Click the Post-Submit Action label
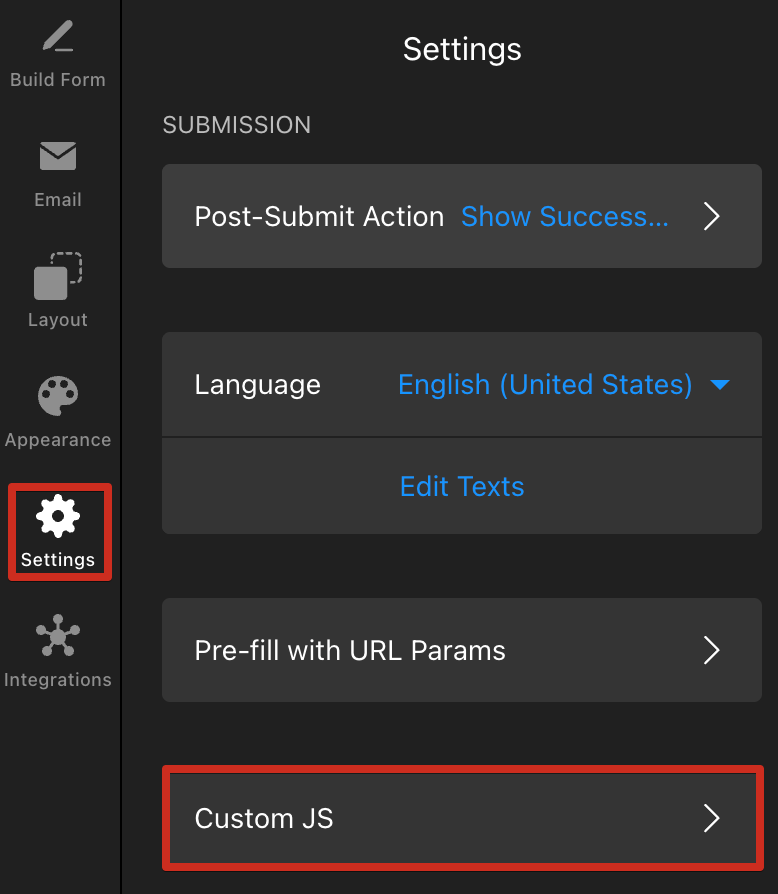 (319, 217)
